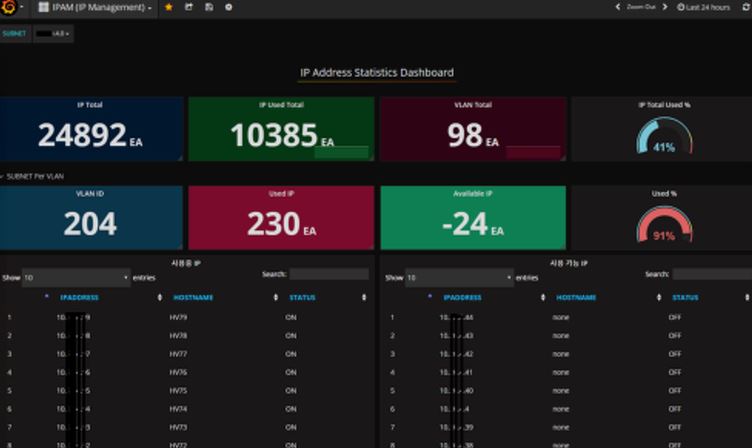Save the dashboard with the disk icon
This screenshot has width=752, height=448.
coord(209,7)
